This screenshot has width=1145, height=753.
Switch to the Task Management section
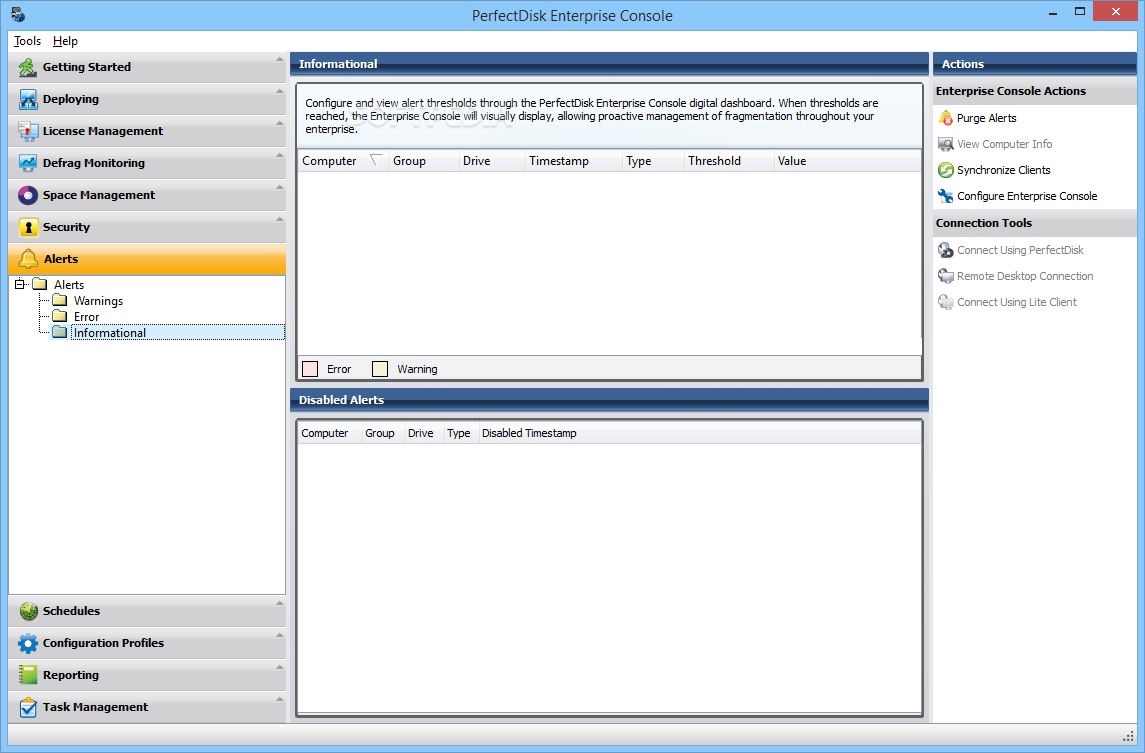coord(147,707)
